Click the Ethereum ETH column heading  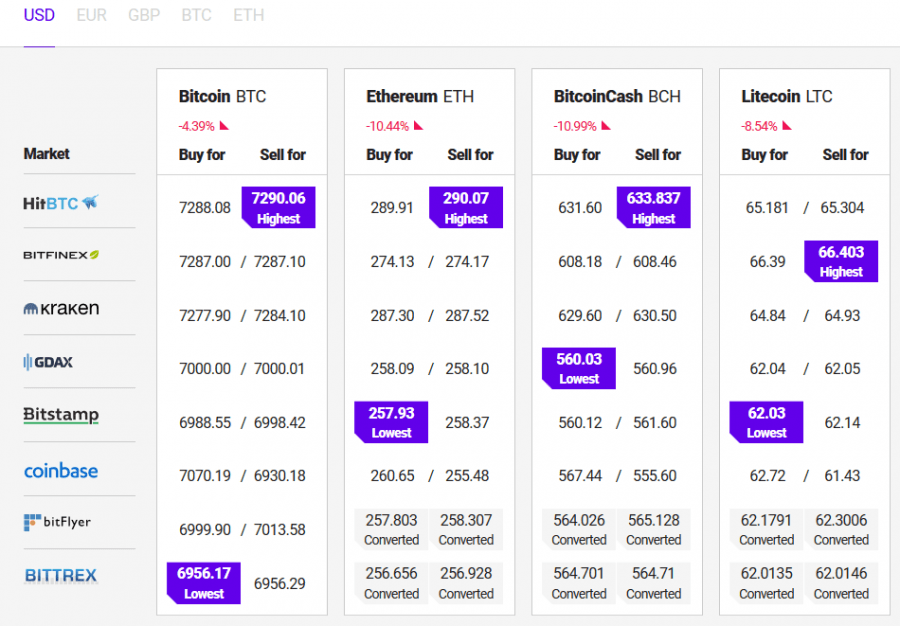420,96
